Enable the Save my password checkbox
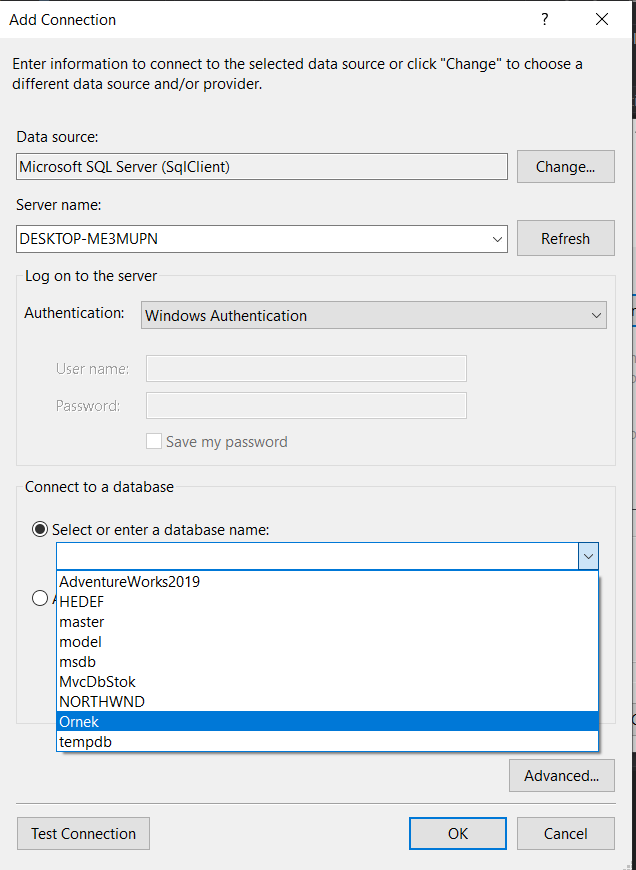Screen dimensions: 636x870 click(x=154, y=441)
